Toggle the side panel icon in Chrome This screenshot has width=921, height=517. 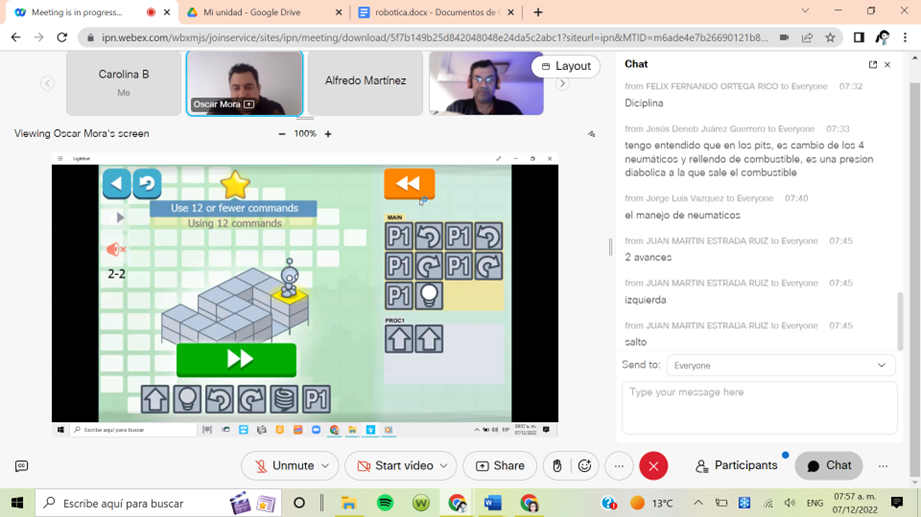(x=859, y=38)
